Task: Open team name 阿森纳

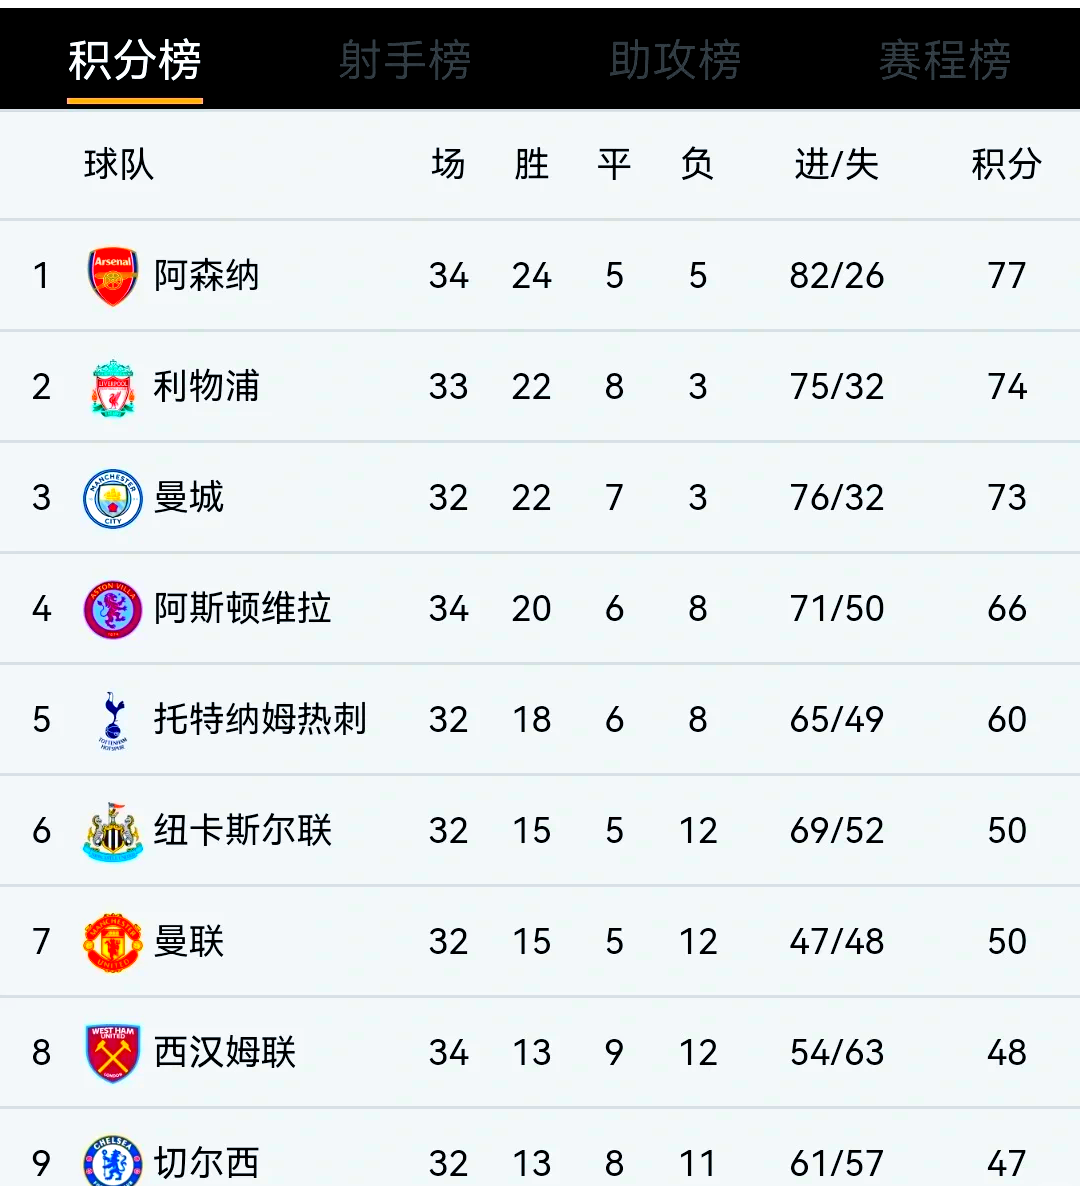Action: point(207,276)
